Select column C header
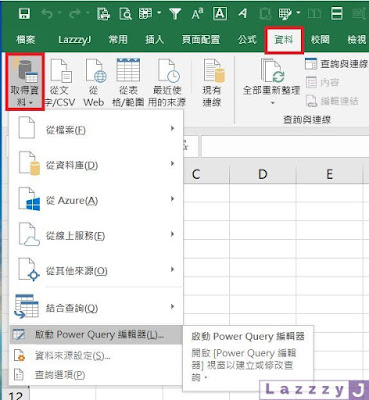 click(x=196, y=174)
